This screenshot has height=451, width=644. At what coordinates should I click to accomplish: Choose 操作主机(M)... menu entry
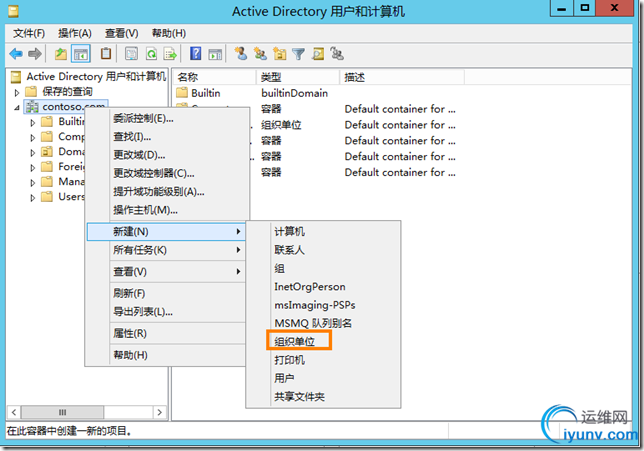click(167, 210)
